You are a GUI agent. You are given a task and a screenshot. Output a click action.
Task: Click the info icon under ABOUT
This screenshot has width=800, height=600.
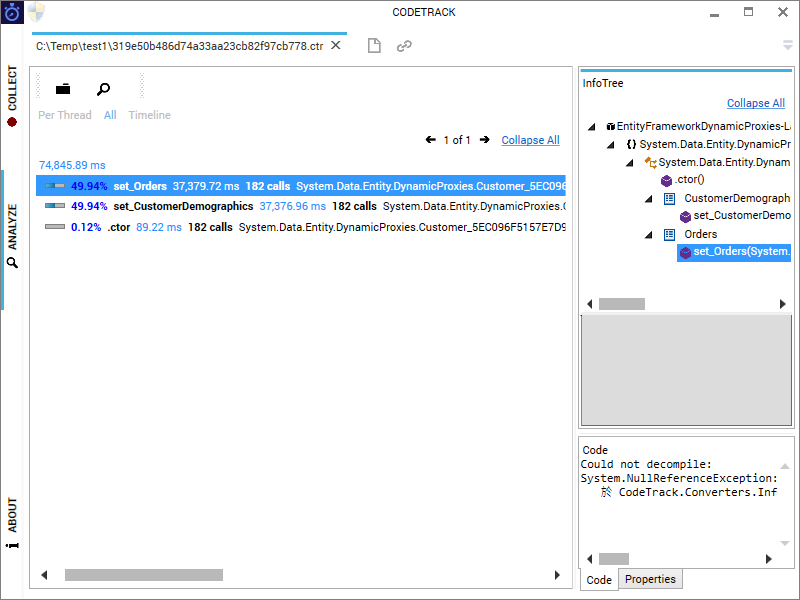(x=12, y=545)
